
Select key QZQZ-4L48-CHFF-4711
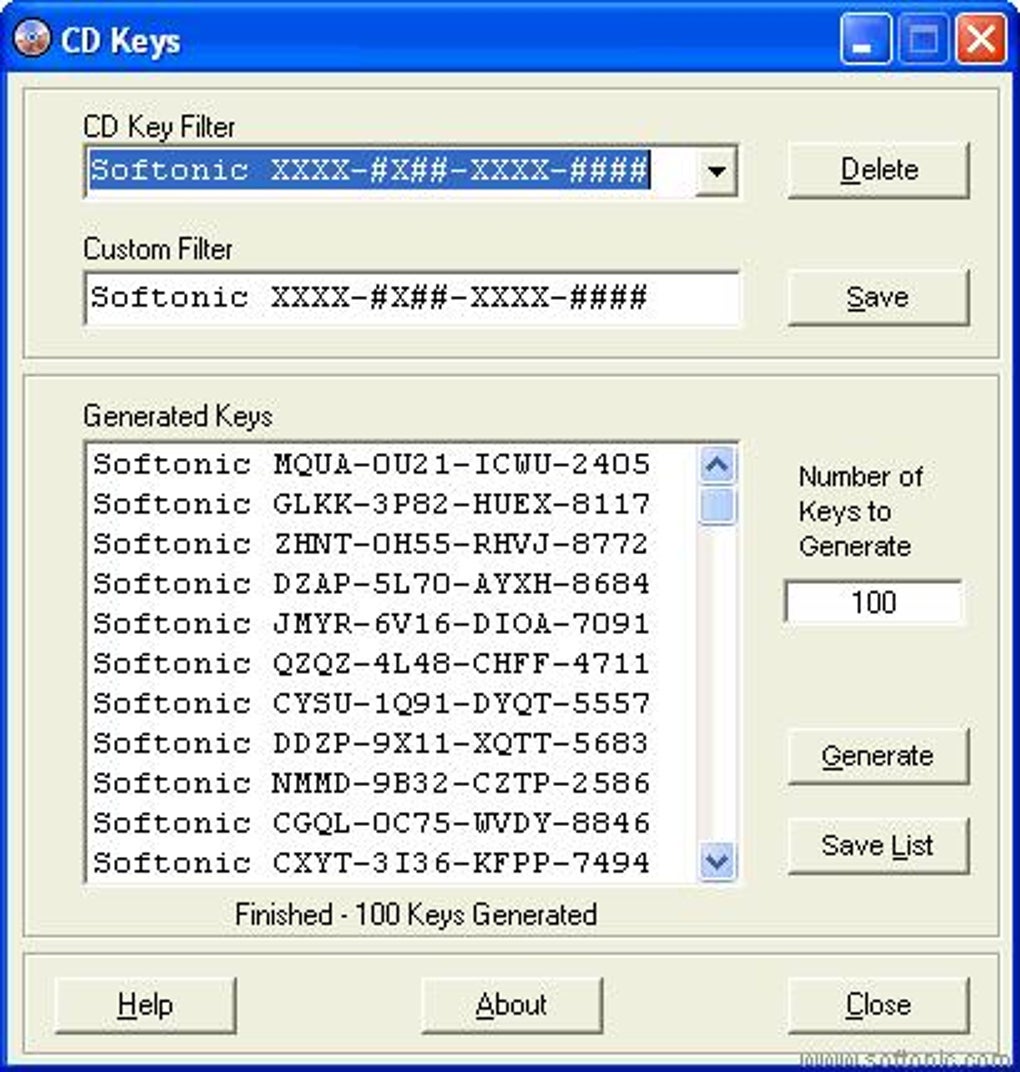(371, 664)
